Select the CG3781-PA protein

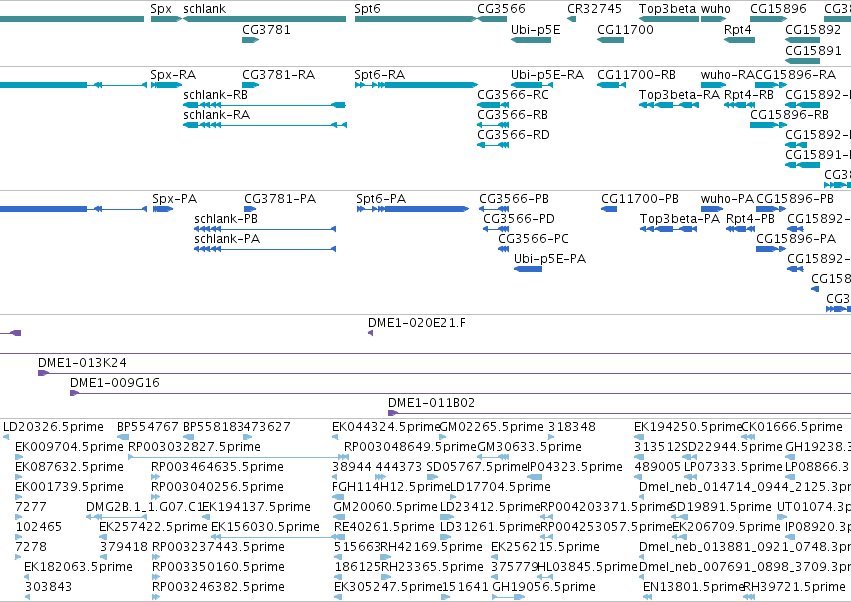[250, 209]
